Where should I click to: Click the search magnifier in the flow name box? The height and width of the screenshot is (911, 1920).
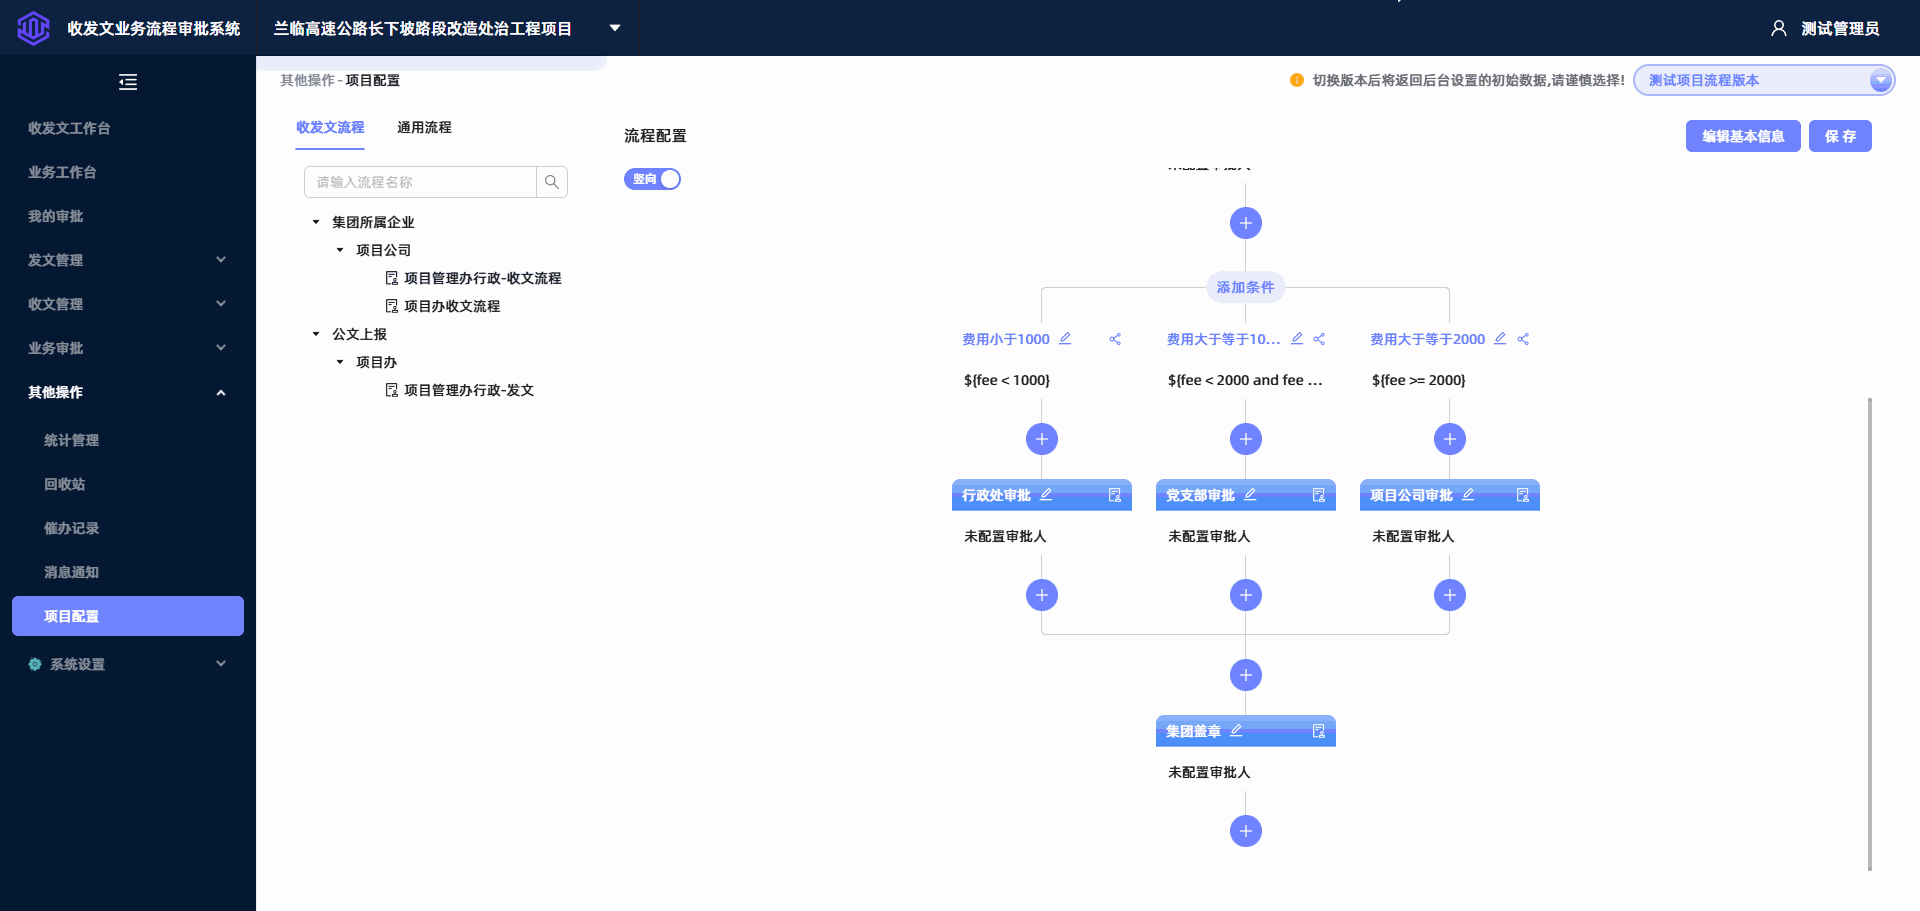(551, 182)
